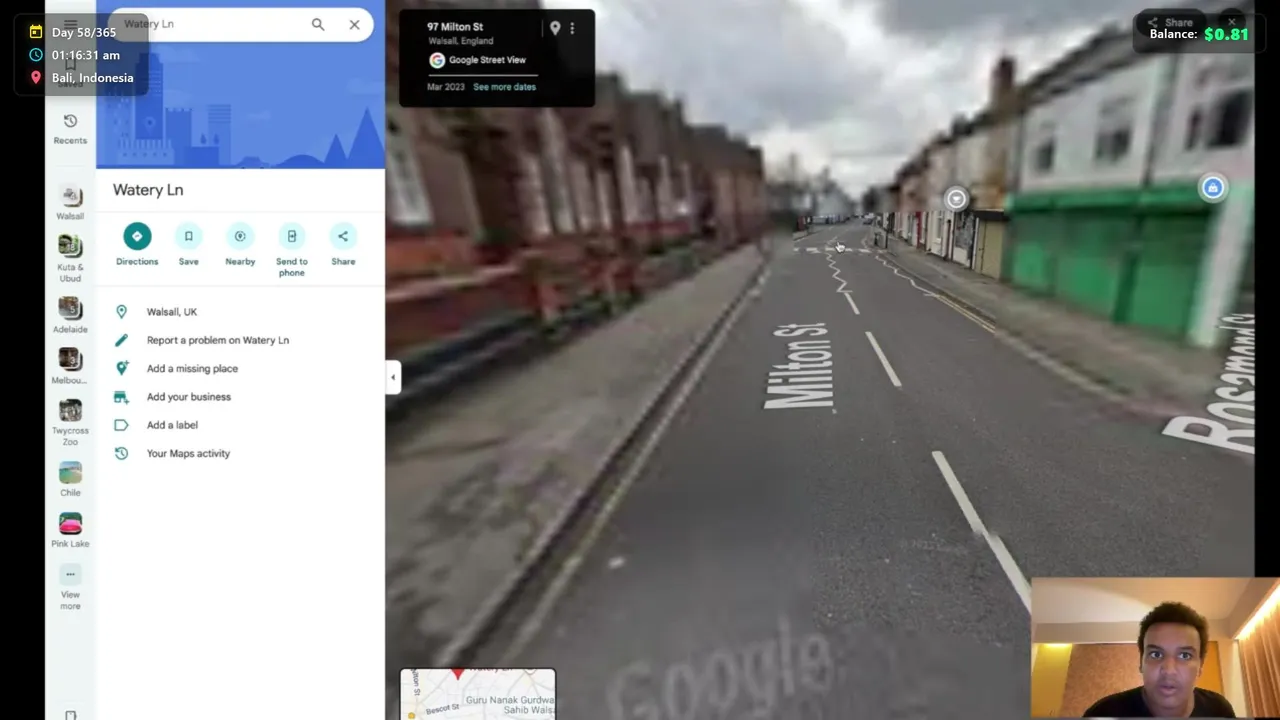Click Add your business

(240, 397)
